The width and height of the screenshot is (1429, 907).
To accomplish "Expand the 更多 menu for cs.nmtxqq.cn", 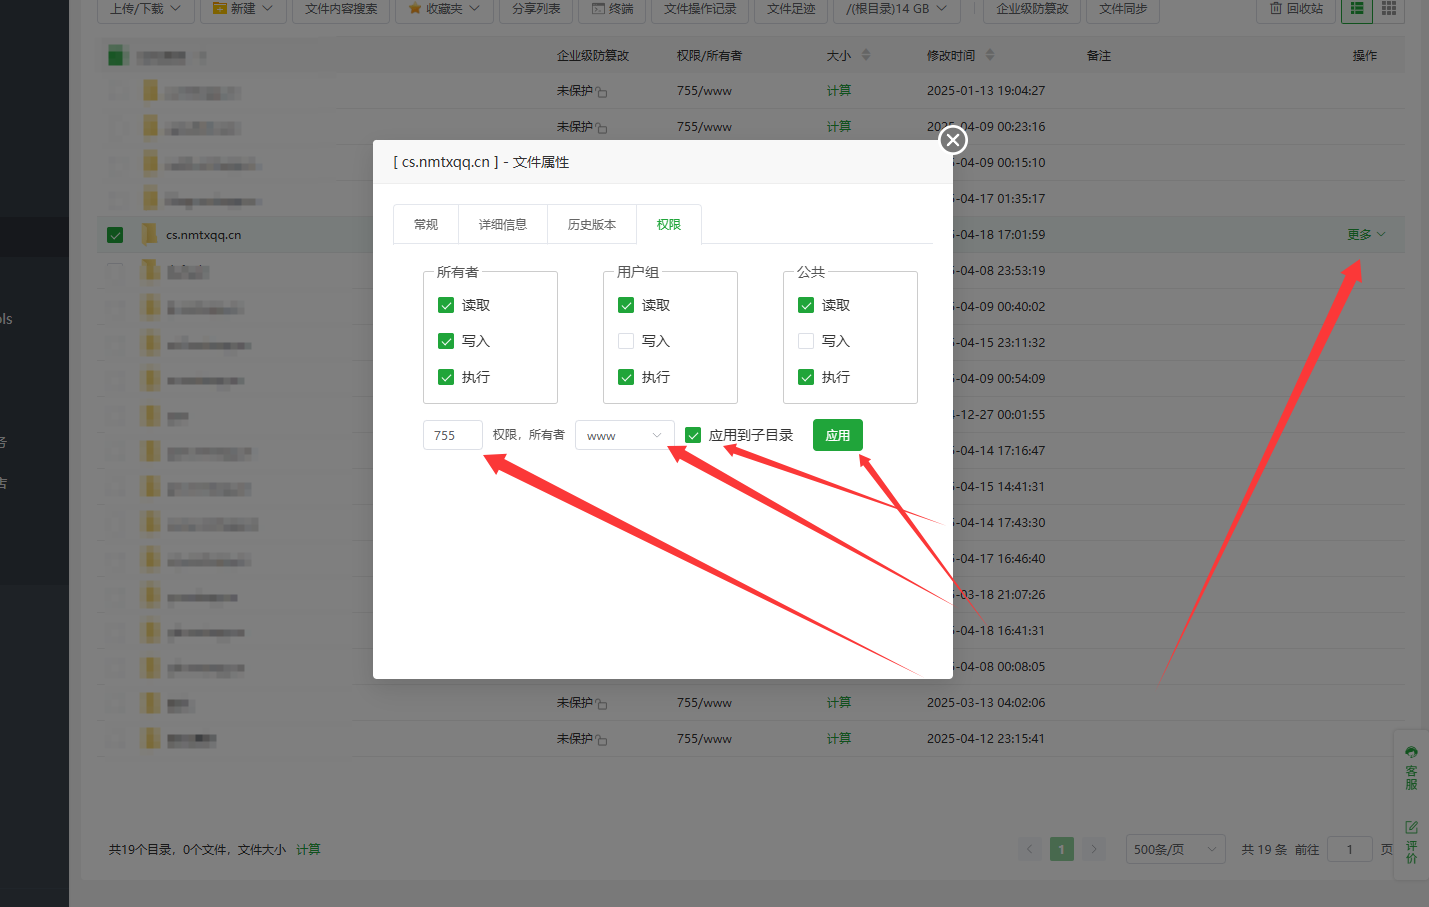I will tap(1365, 235).
